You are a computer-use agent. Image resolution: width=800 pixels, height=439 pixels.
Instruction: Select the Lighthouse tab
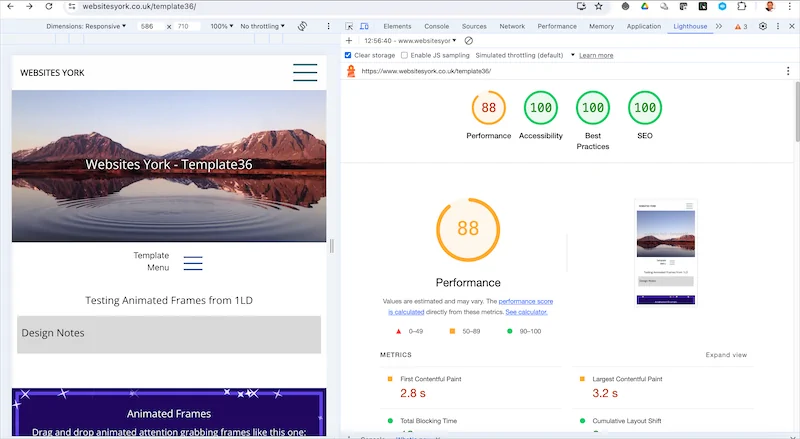click(x=690, y=26)
